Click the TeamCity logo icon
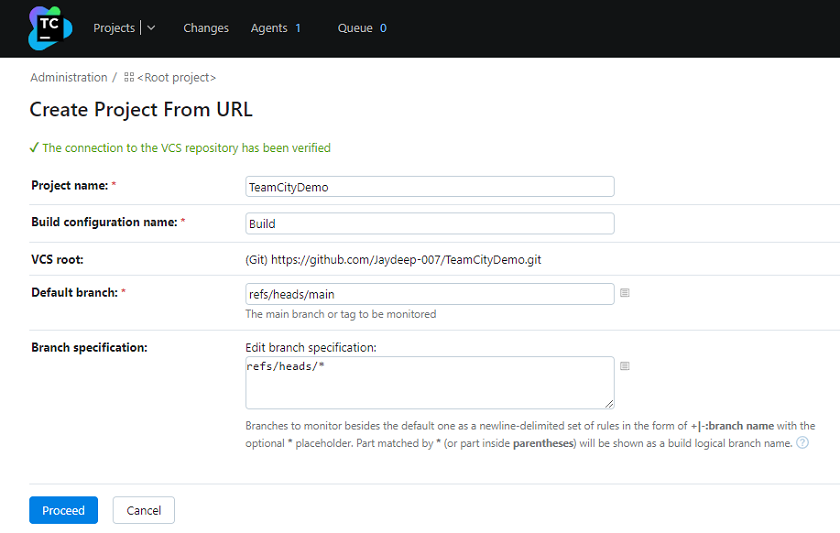Screen dimensions: 840x533 point(50,28)
